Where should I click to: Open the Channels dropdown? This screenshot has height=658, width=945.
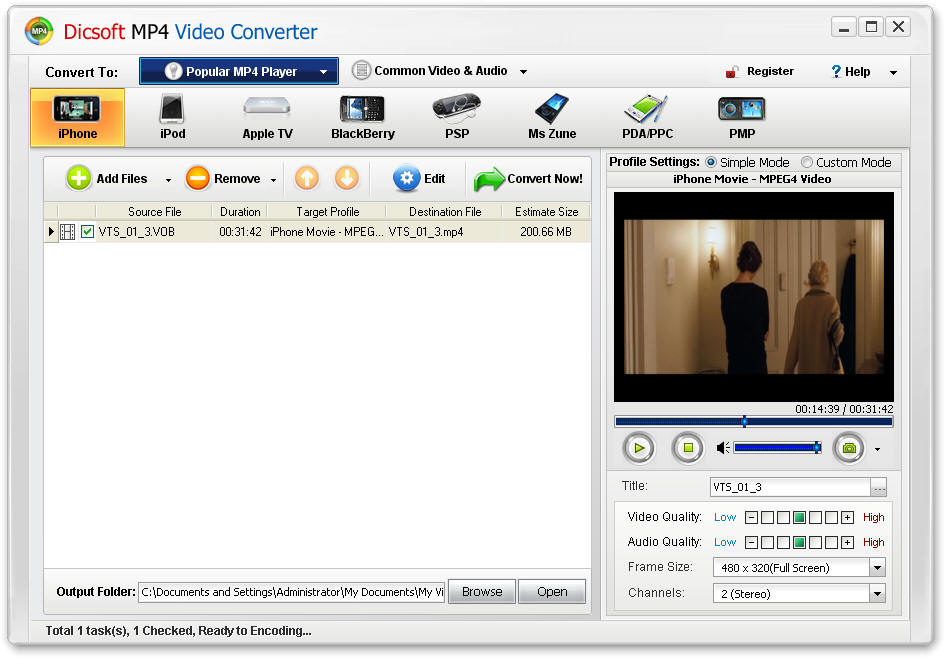(878, 594)
